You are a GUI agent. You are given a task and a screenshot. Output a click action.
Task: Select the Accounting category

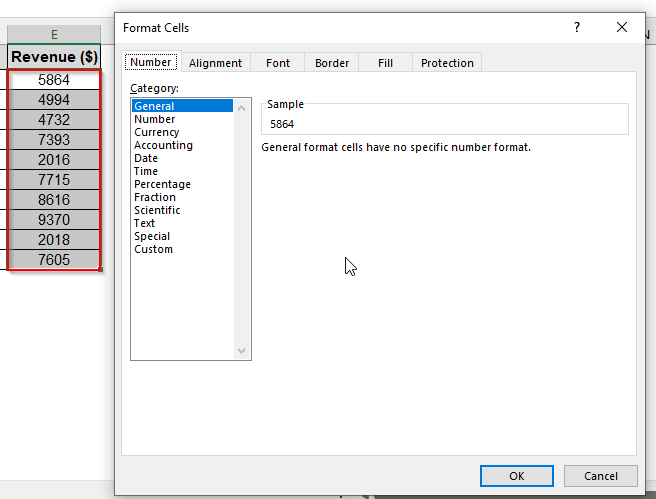[163, 145]
